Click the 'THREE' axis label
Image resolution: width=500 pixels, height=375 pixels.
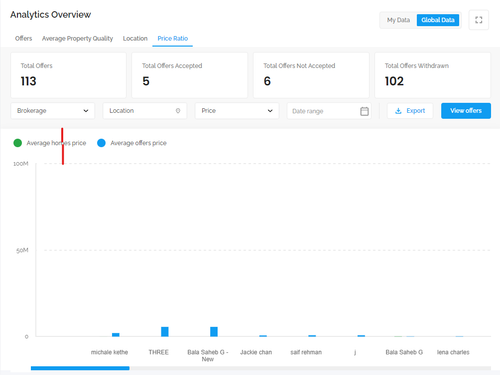[159, 352]
